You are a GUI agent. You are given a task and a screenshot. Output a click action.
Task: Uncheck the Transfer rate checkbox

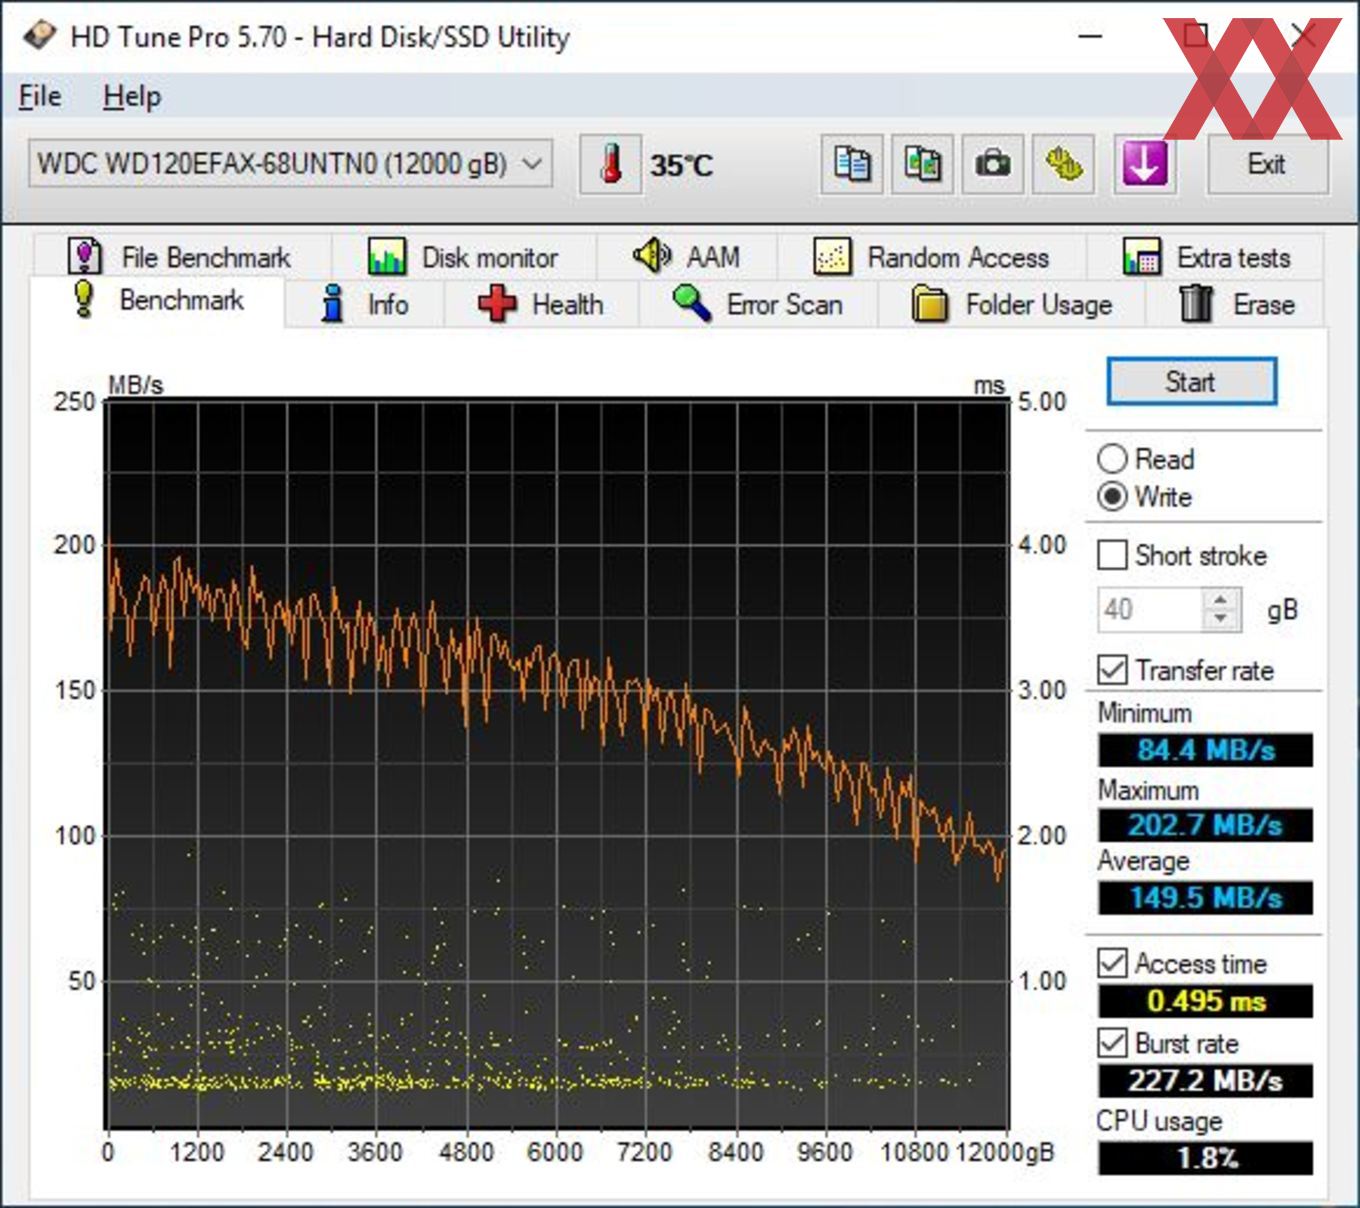pyautogui.click(x=1112, y=669)
